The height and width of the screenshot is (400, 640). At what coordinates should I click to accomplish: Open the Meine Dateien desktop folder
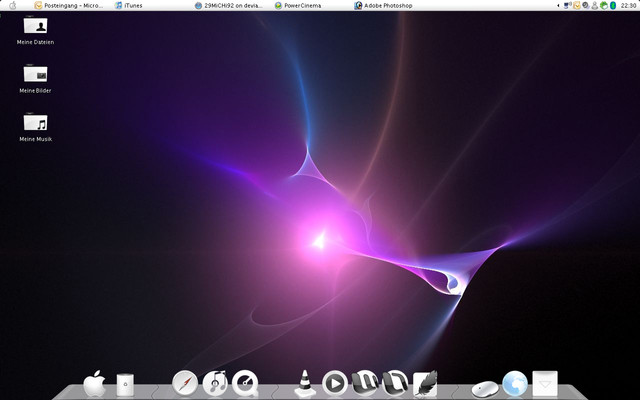[x=36, y=26]
